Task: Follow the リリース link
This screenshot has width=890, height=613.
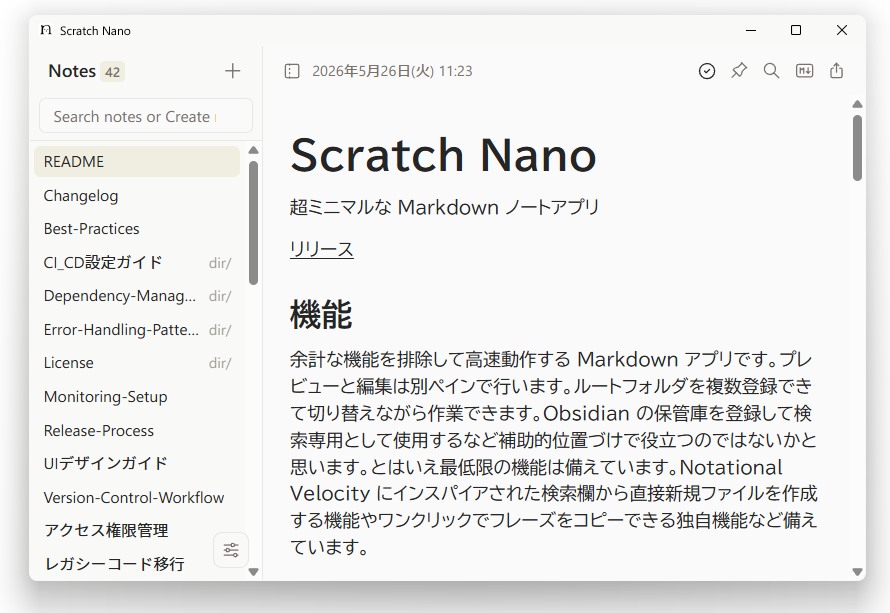Action: 322,249
